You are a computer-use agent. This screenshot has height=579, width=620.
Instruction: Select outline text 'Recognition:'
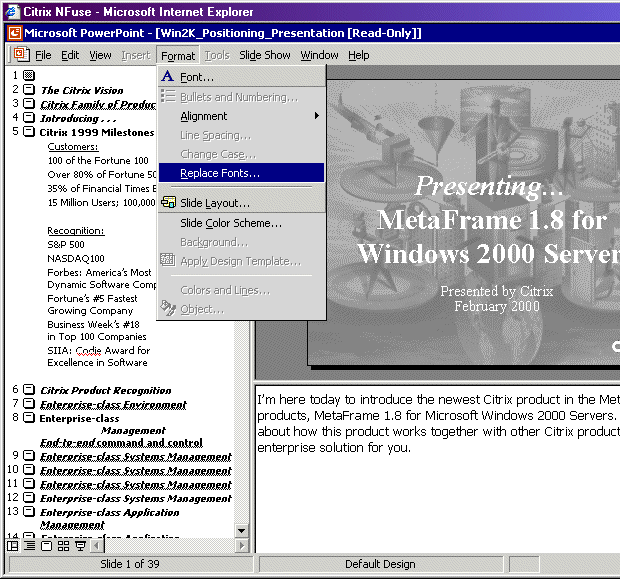(76, 230)
